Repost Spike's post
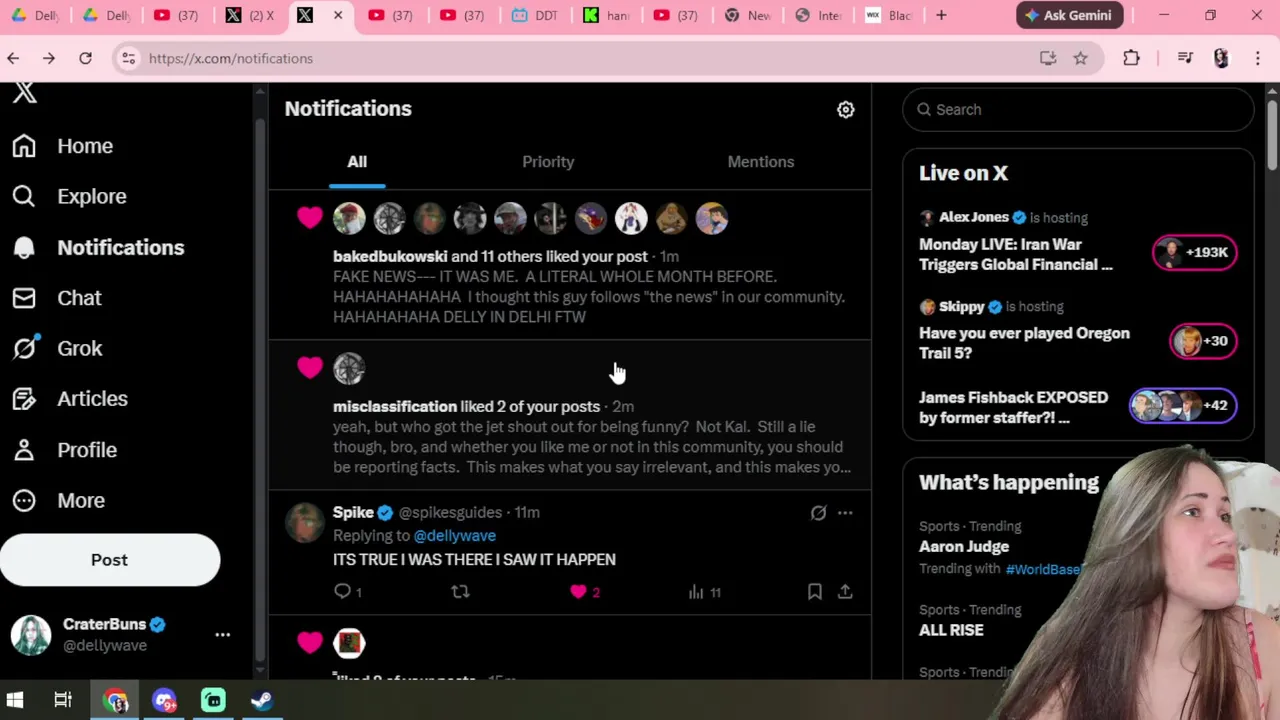 (x=460, y=592)
